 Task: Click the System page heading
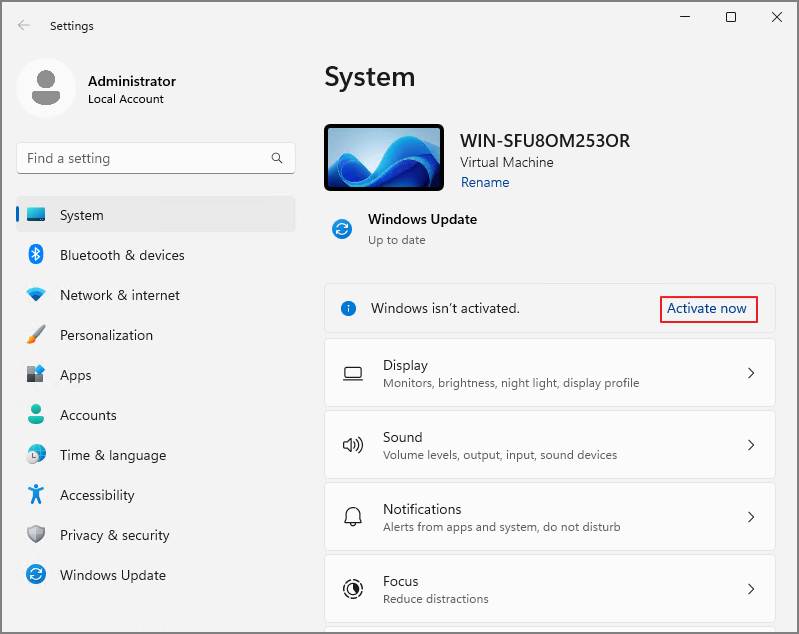(x=369, y=77)
